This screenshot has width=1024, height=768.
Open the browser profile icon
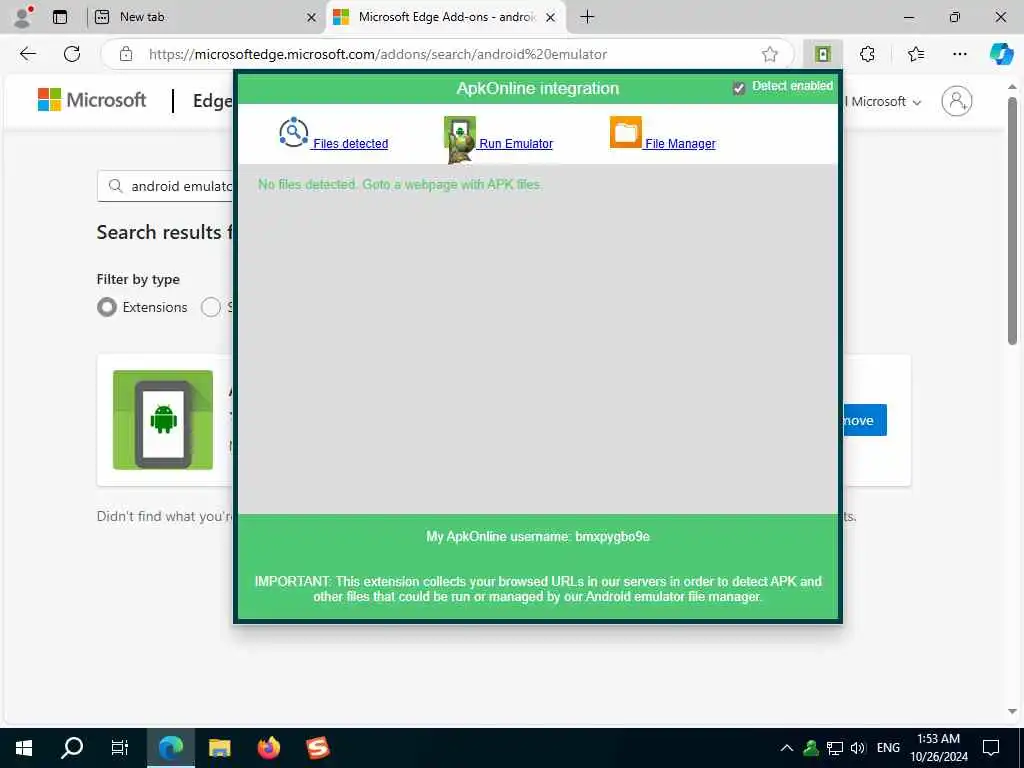pos(23,17)
